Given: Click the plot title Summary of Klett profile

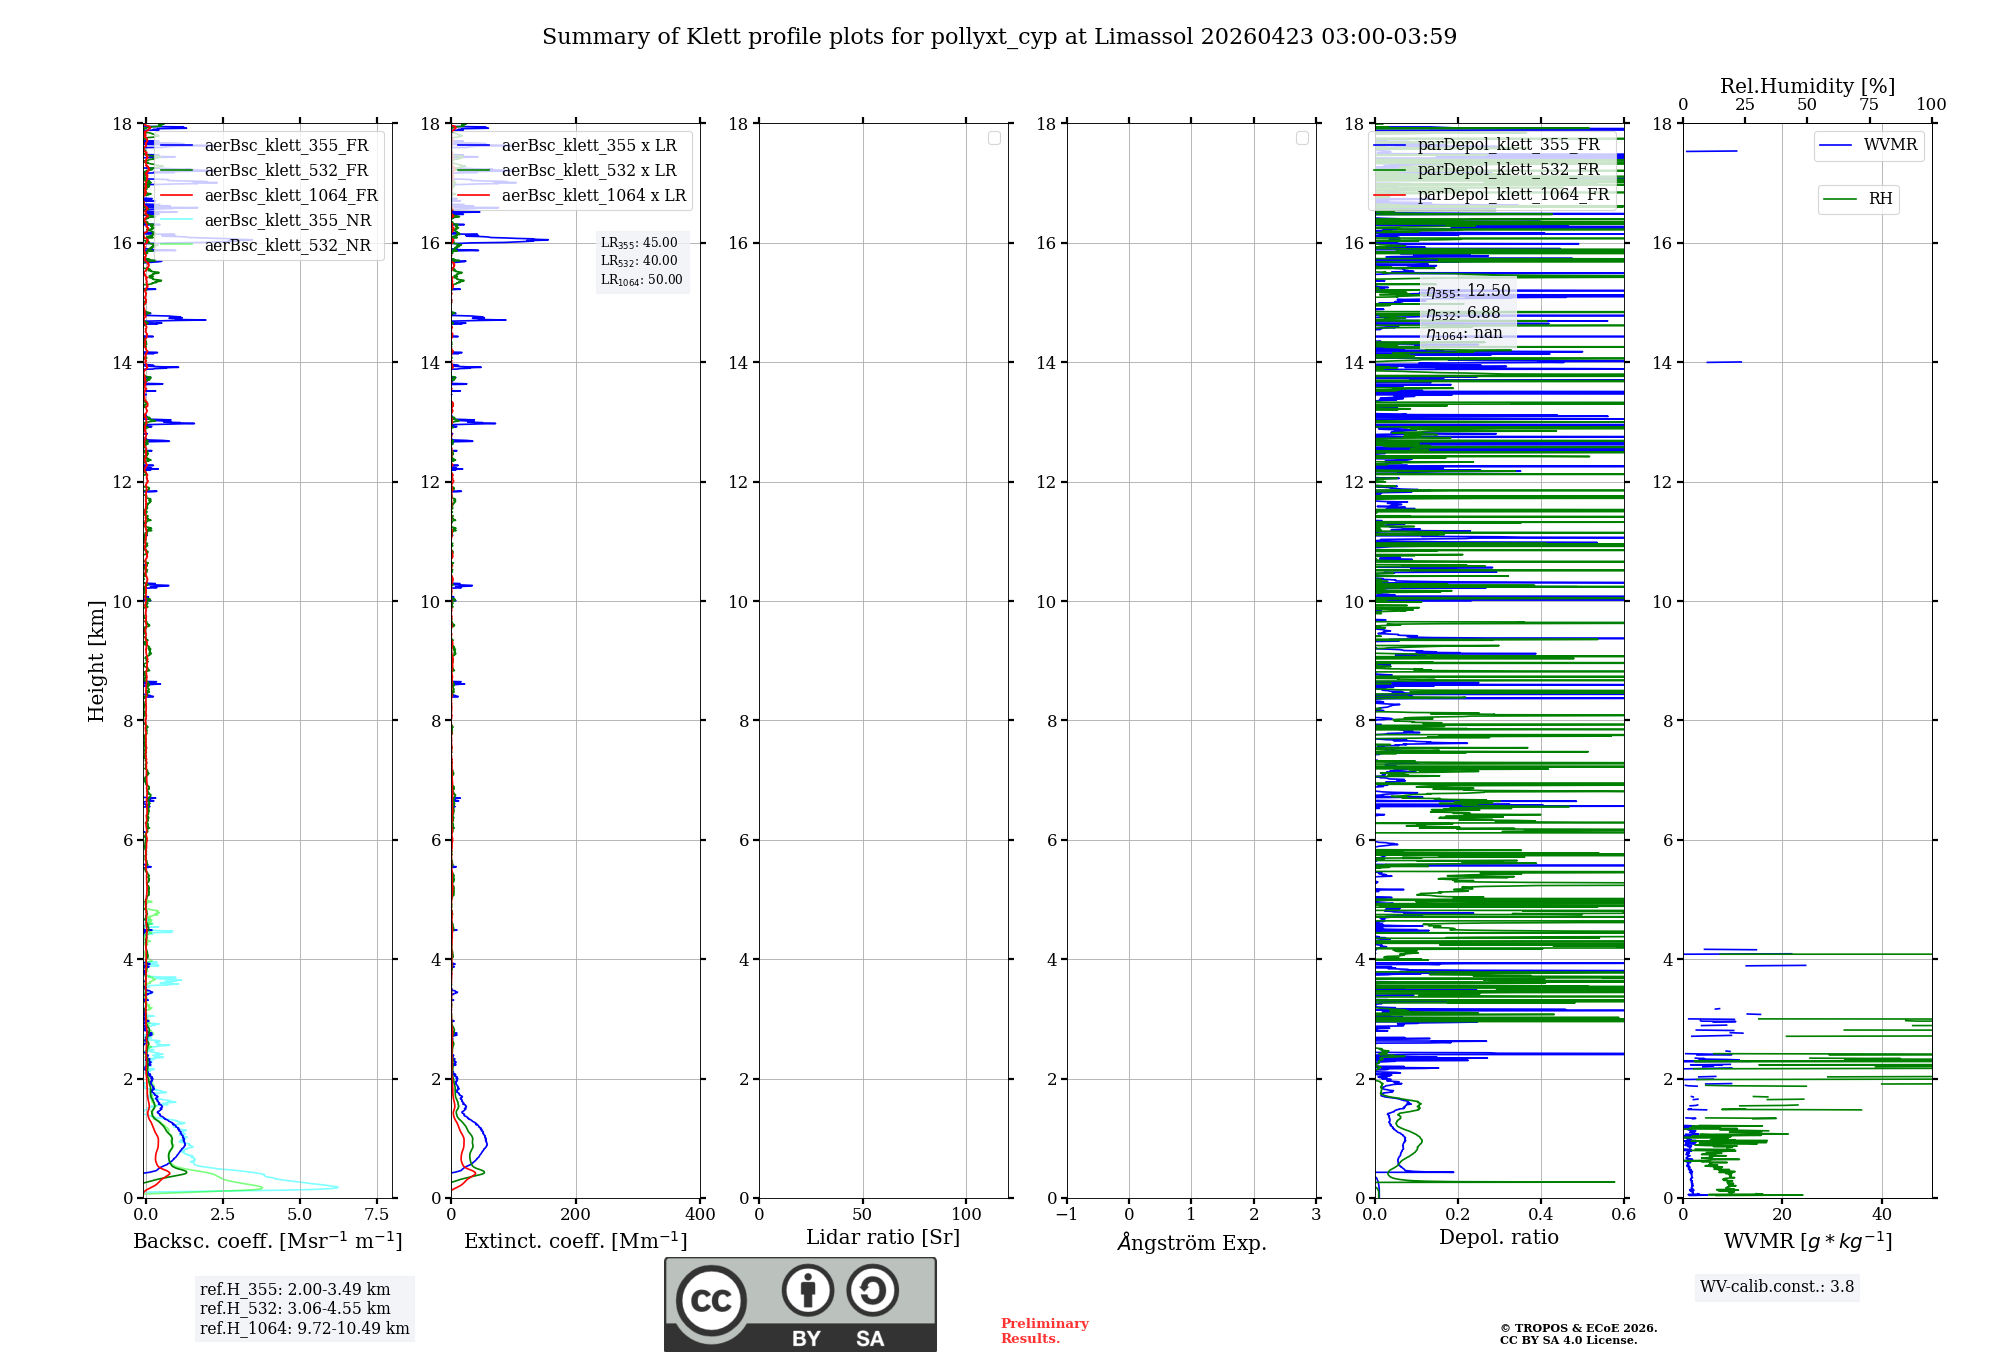Looking at the screenshot, I should coord(999,37).
